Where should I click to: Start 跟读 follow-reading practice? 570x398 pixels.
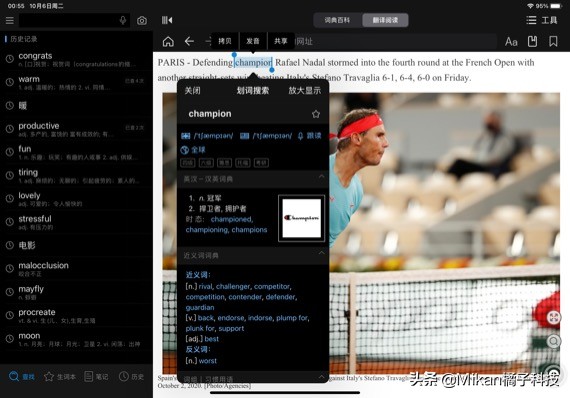pyautogui.click(x=309, y=136)
